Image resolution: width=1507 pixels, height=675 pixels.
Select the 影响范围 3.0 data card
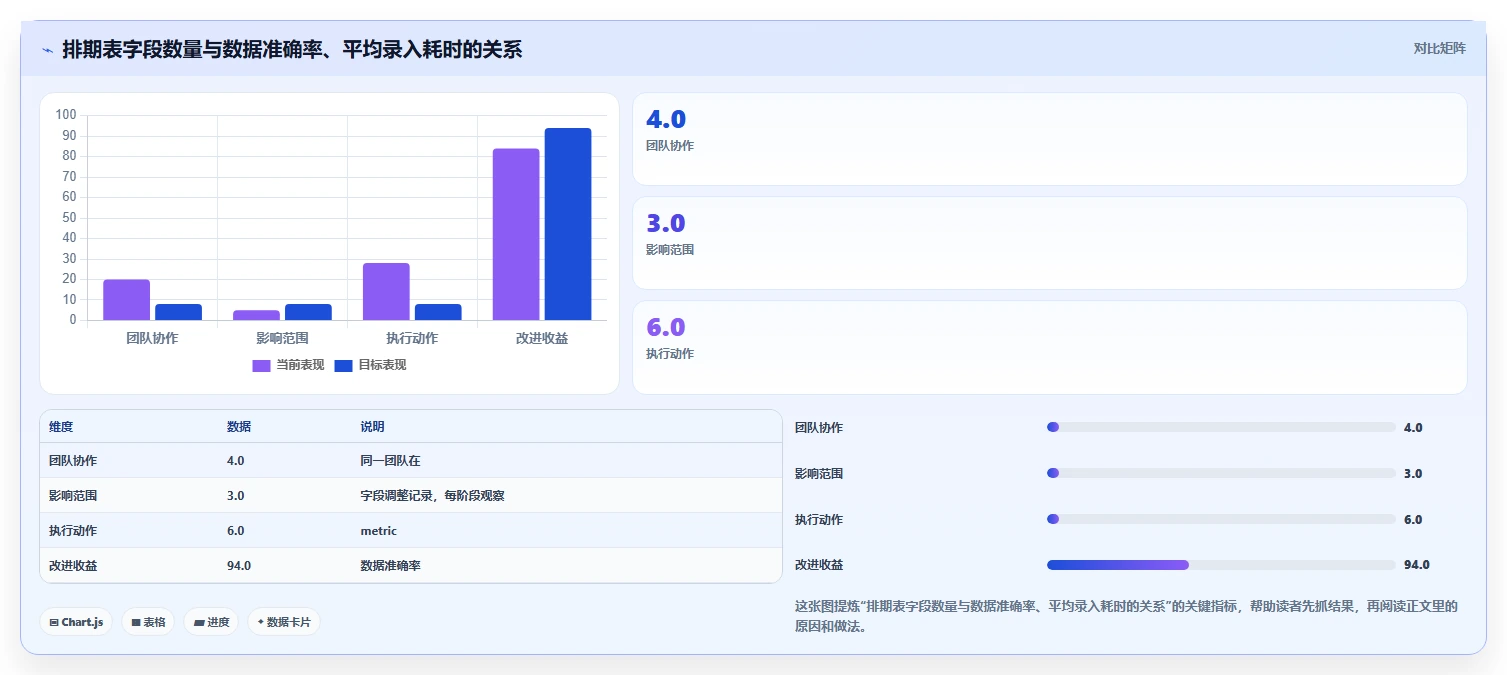tap(1050, 243)
